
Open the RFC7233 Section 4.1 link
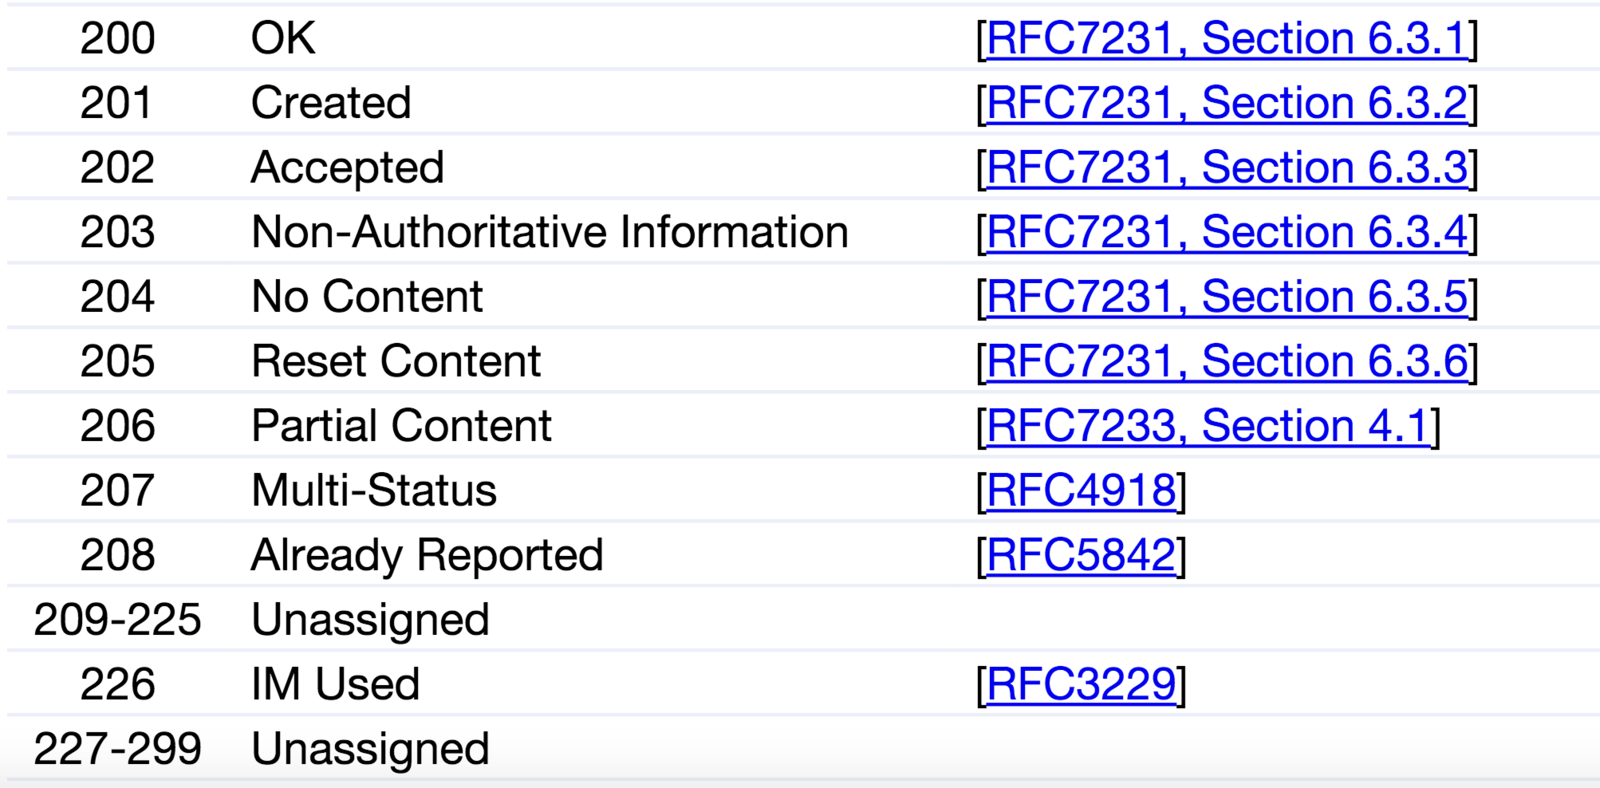tap(1208, 426)
